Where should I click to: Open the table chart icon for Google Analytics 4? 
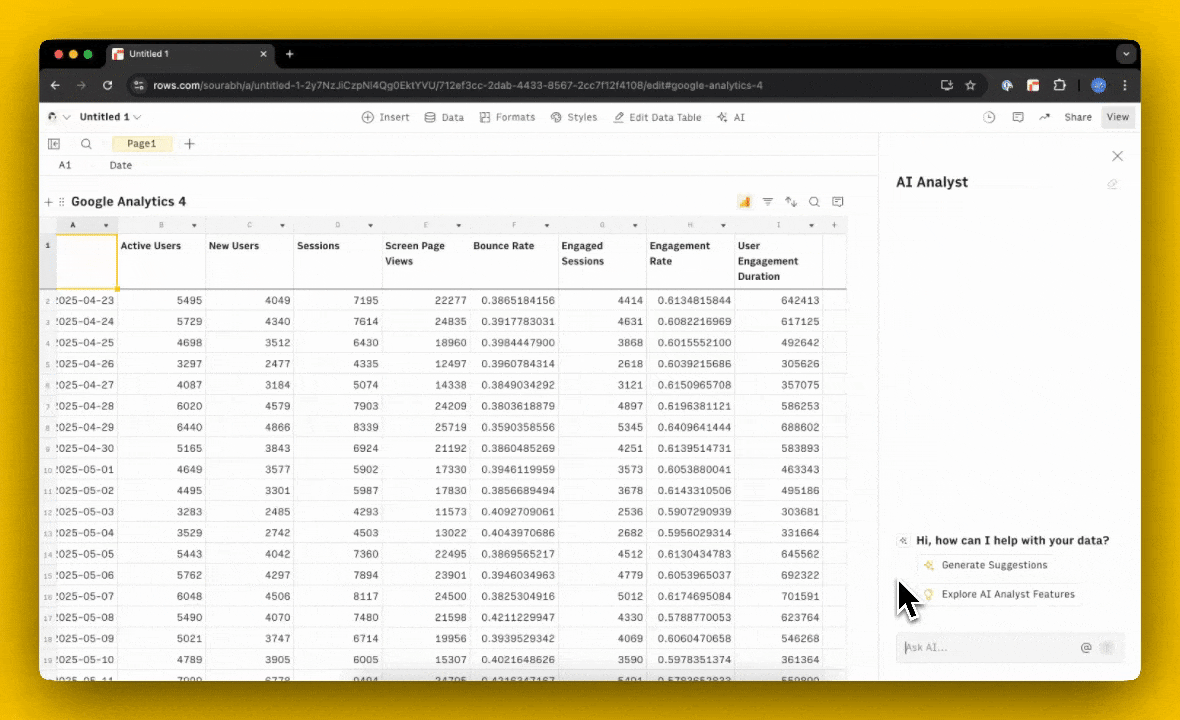(x=744, y=202)
